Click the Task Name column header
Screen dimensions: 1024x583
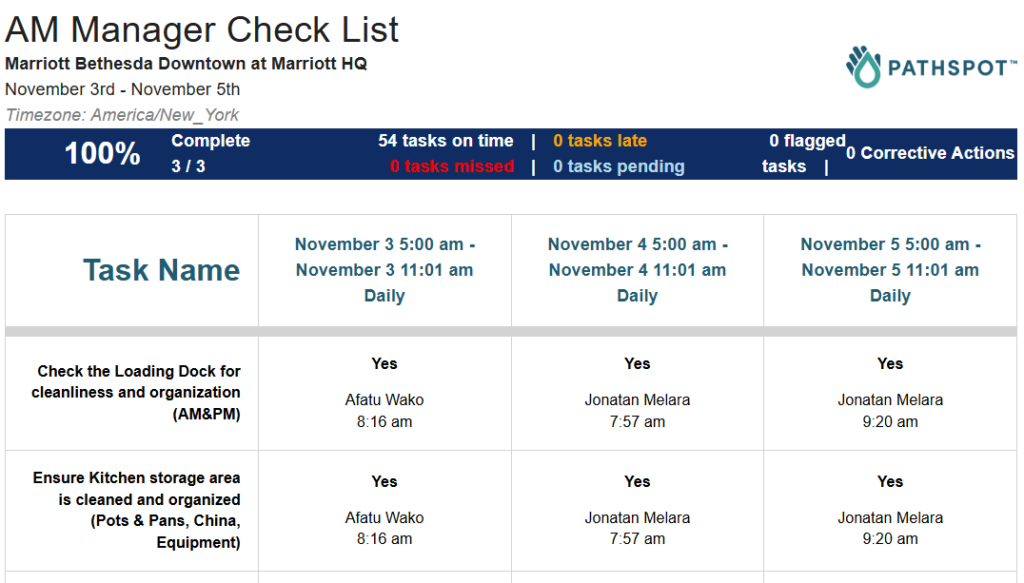click(x=161, y=270)
